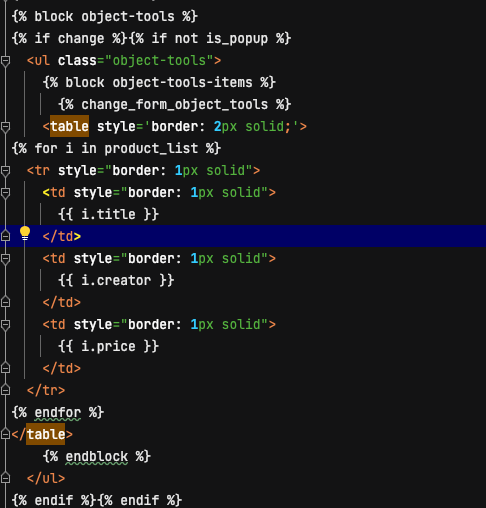Click "{% block object-tools-items %}" line
This screenshot has height=508, width=486.
159,83
